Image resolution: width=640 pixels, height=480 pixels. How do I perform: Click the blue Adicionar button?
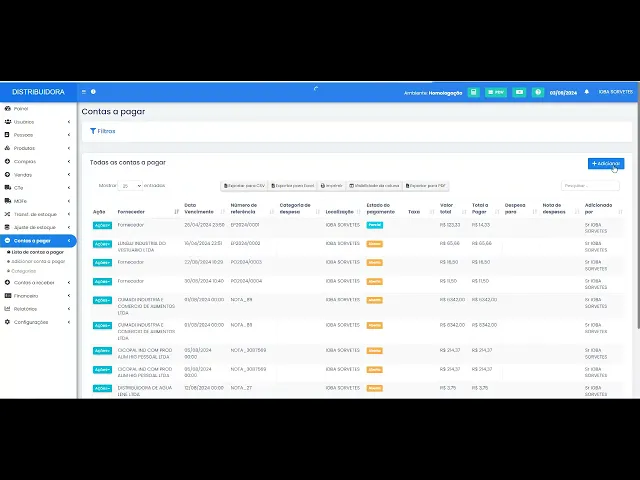606,163
